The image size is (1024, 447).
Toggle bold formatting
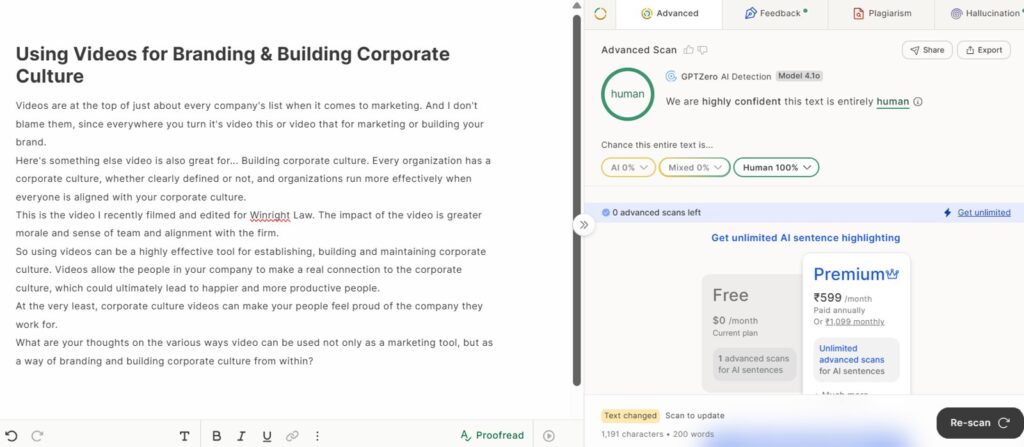coord(217,436)
